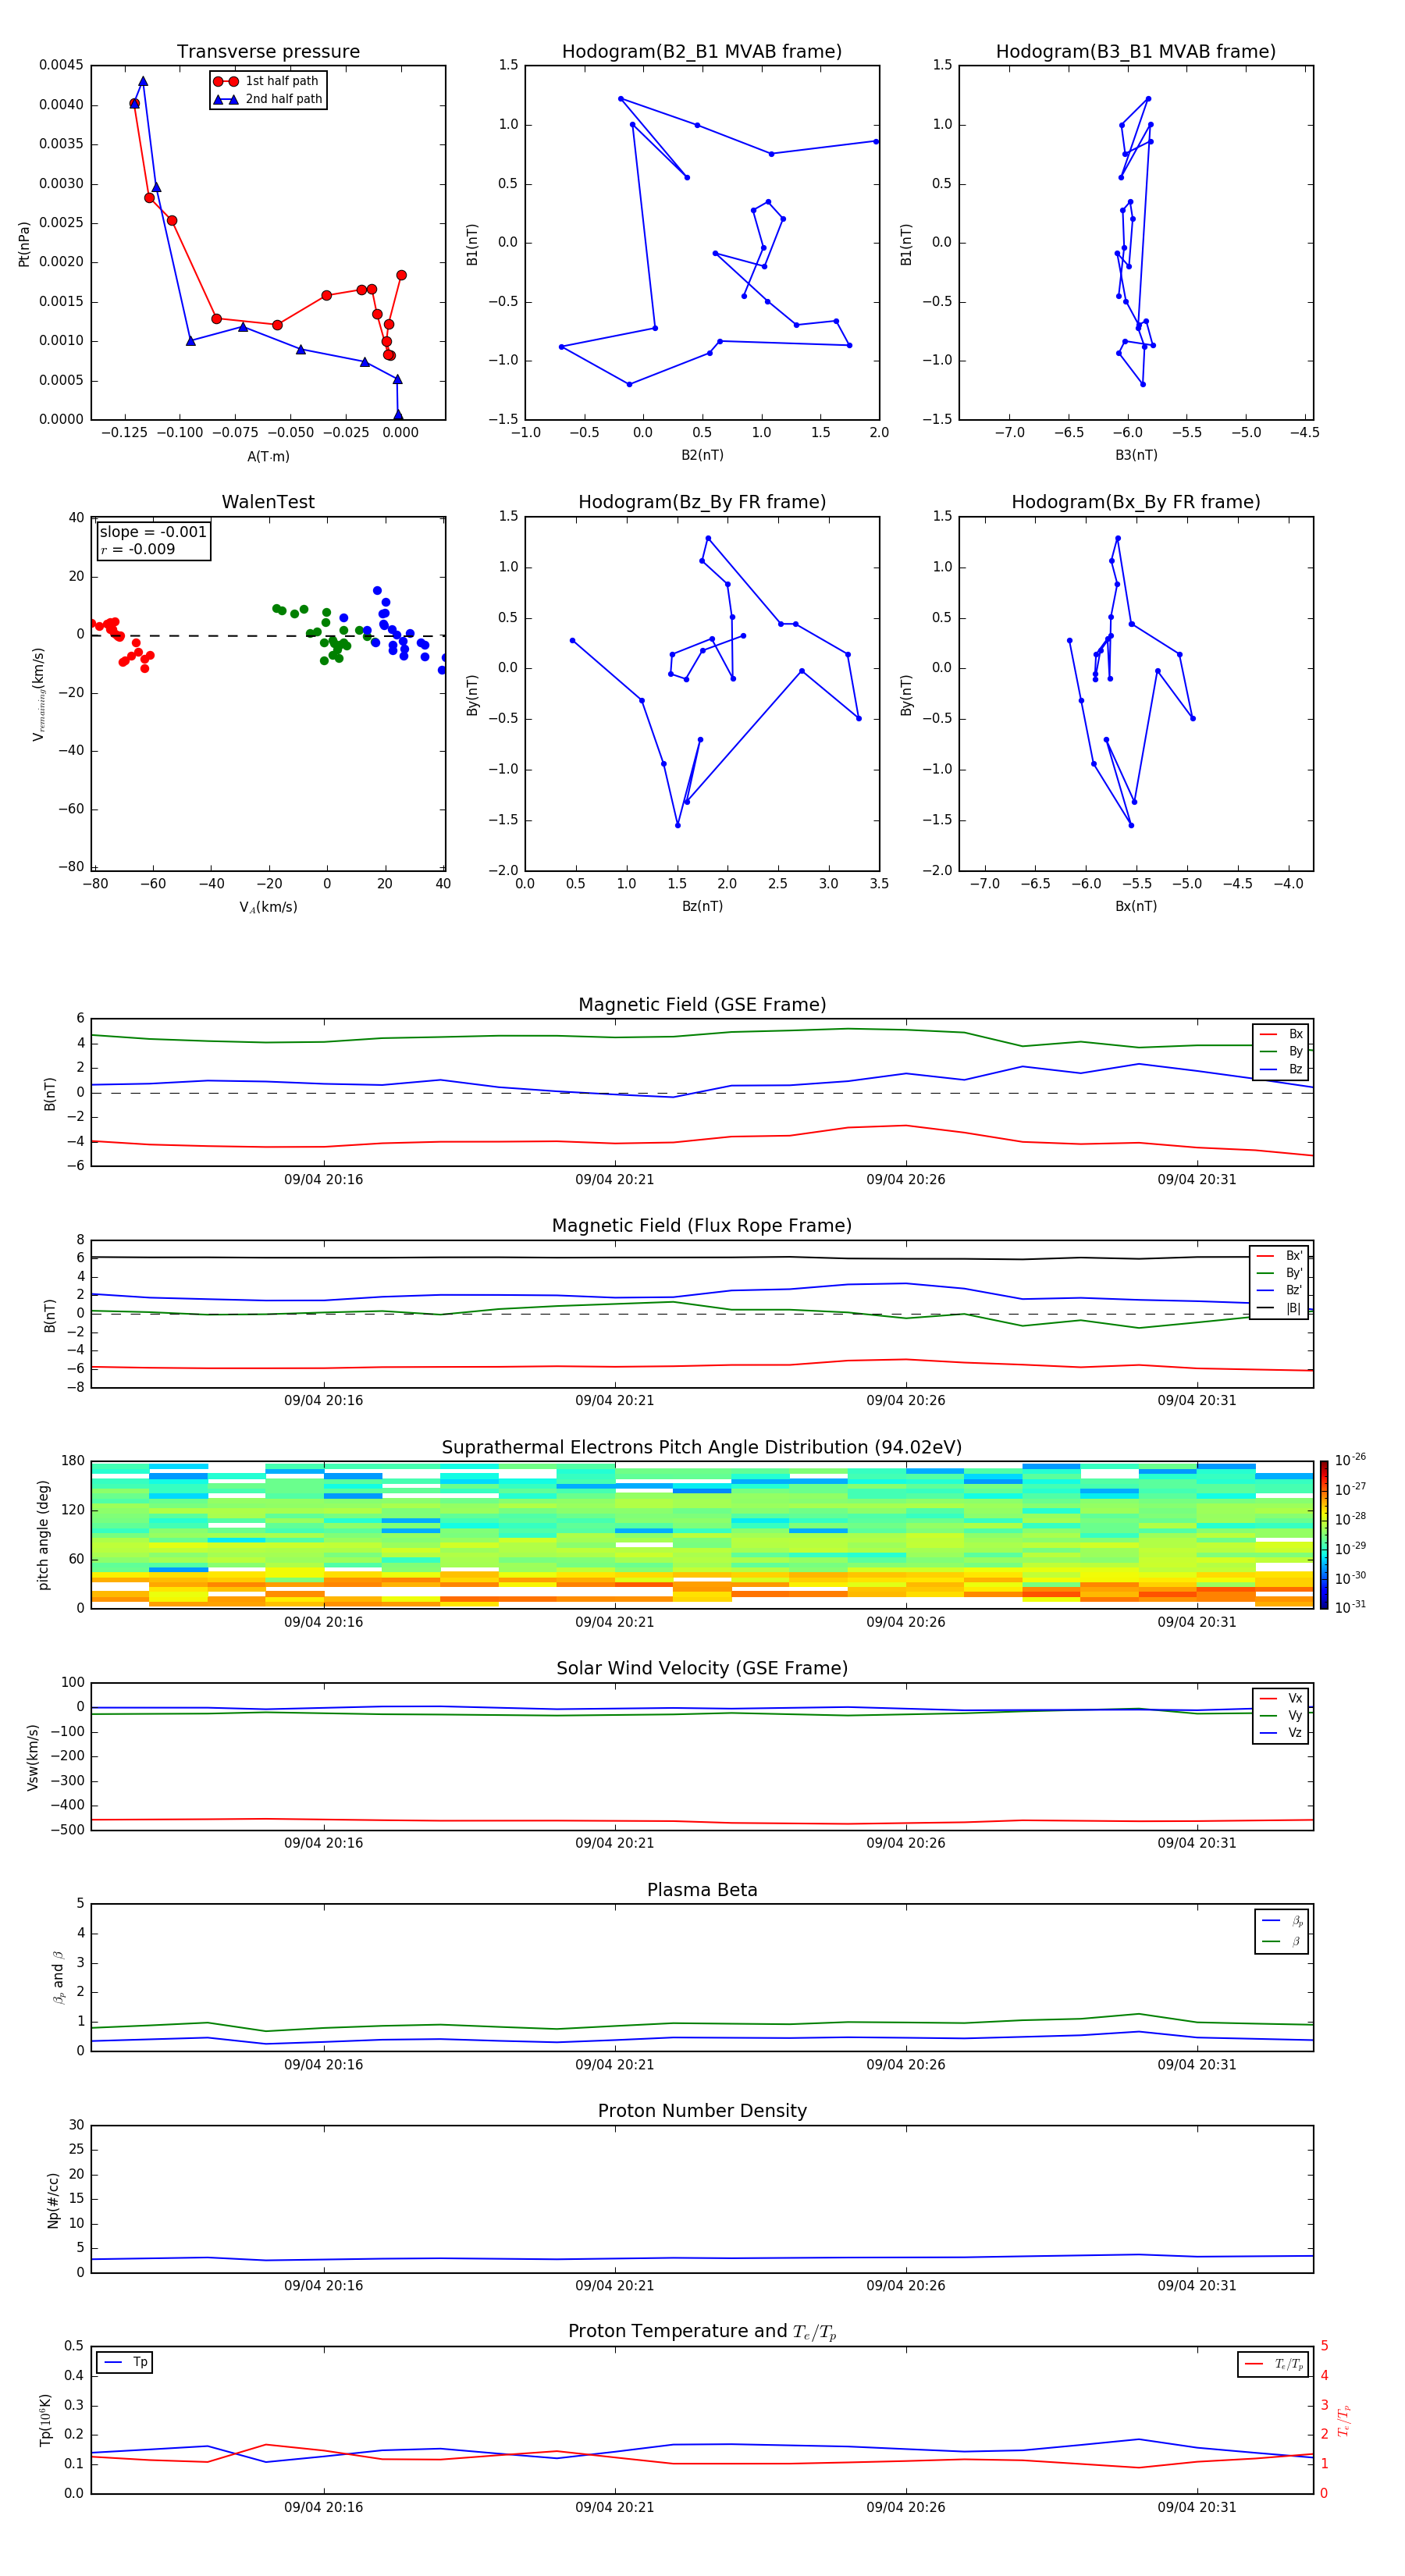The height and width of the screenshot is (2576, 1405).
Task: Click the green By line in GSE magnetic field
Action: [702, 1038]
